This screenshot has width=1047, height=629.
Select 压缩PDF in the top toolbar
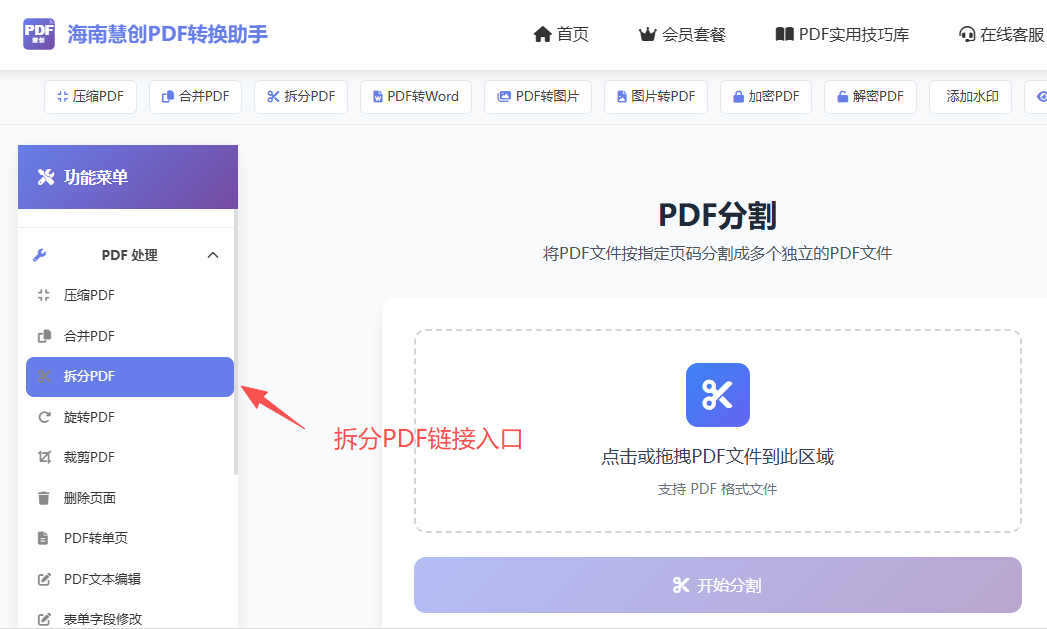point(90,97)
